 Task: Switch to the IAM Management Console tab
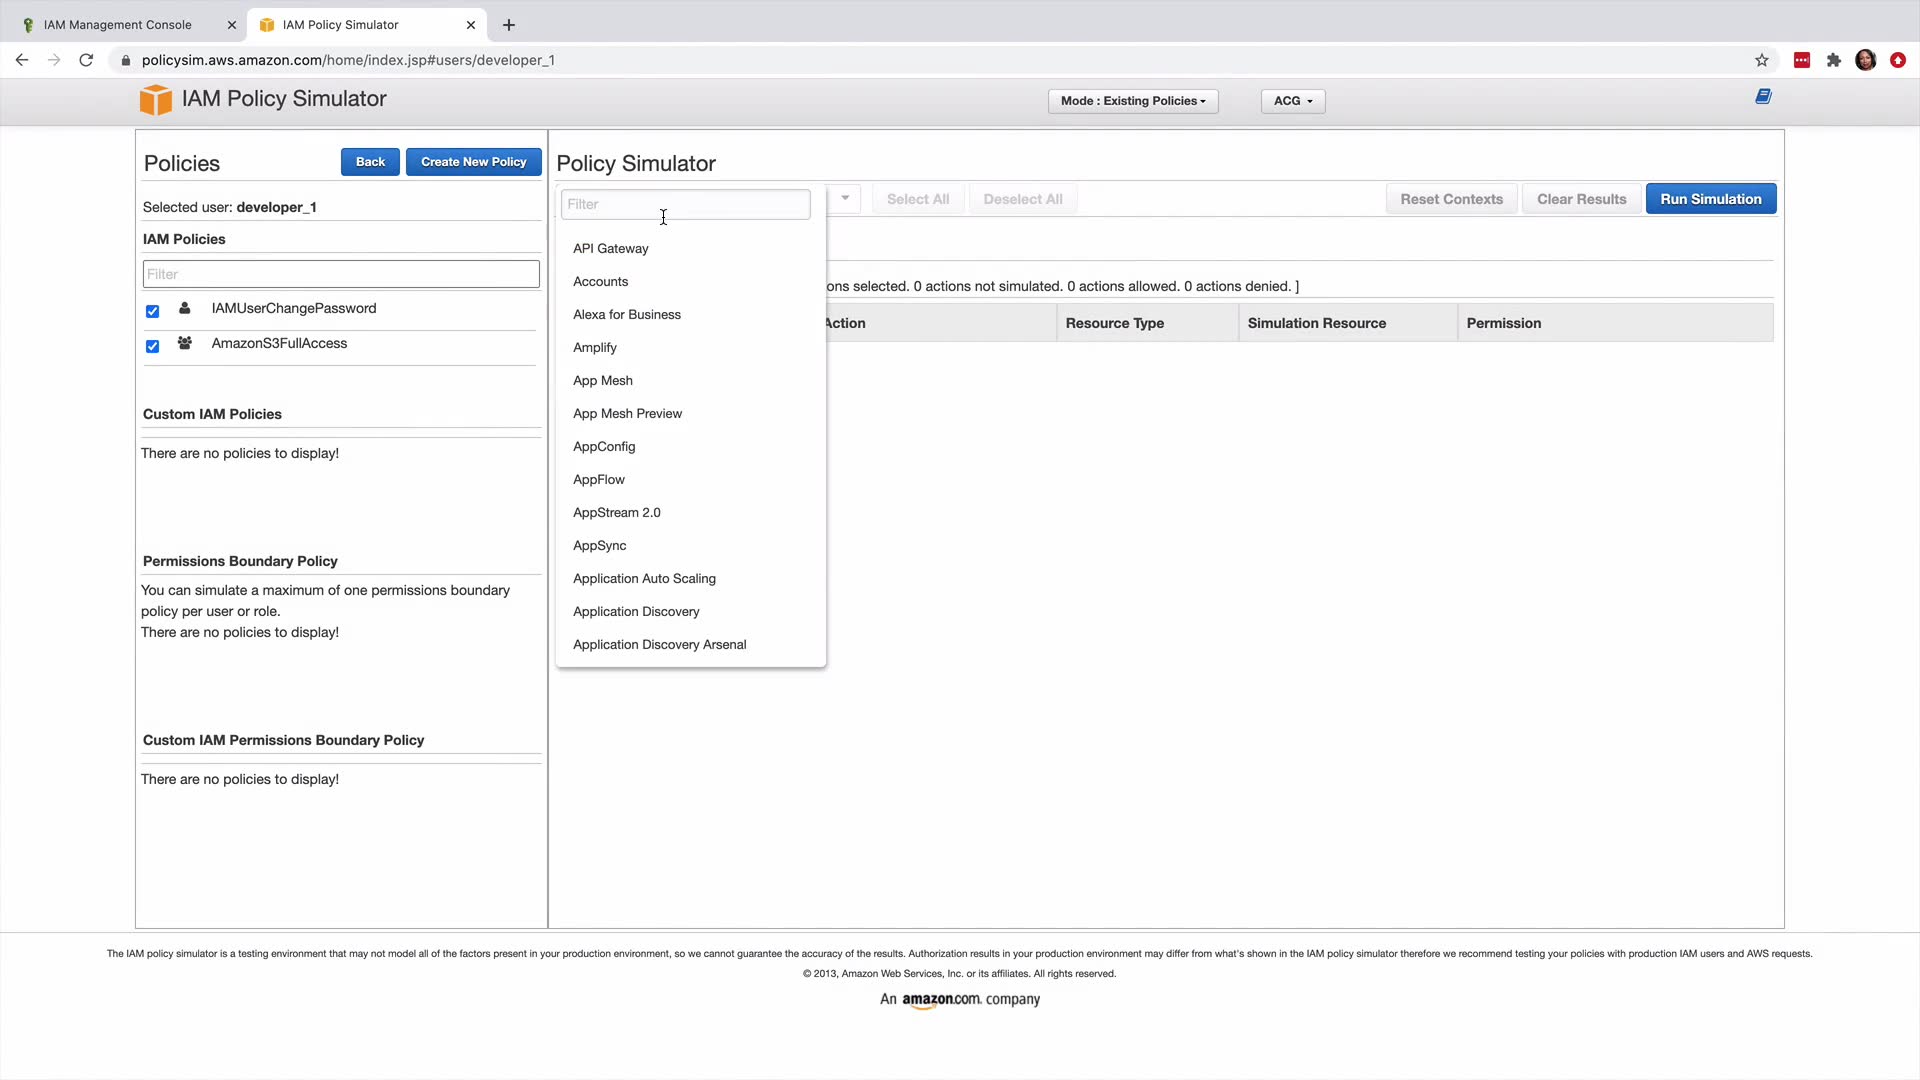click(118, 25)
